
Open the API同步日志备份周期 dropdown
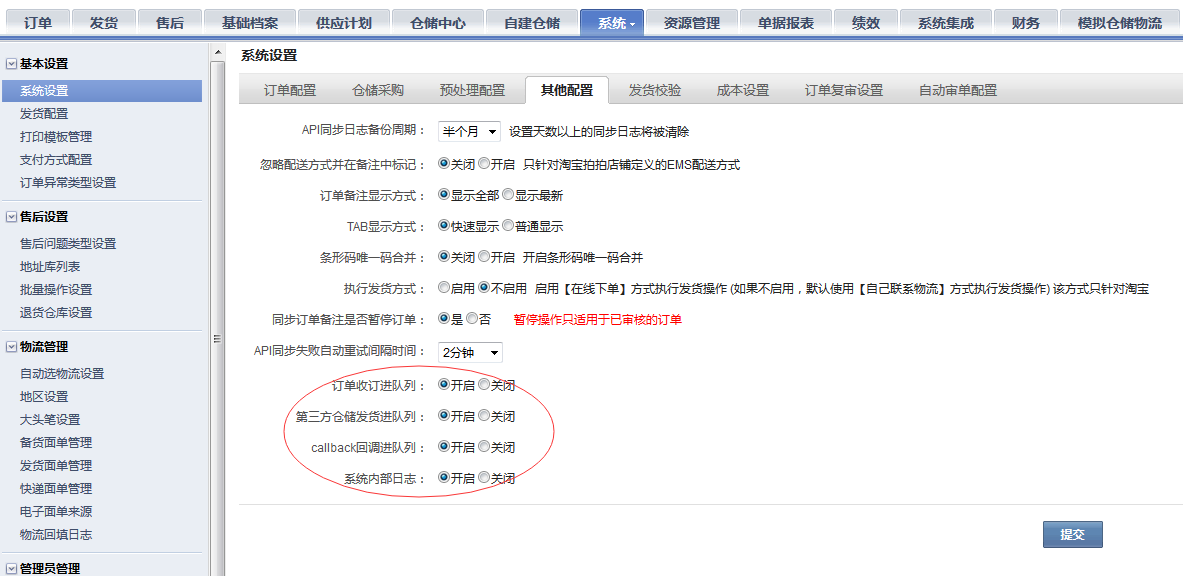(468, 131)
